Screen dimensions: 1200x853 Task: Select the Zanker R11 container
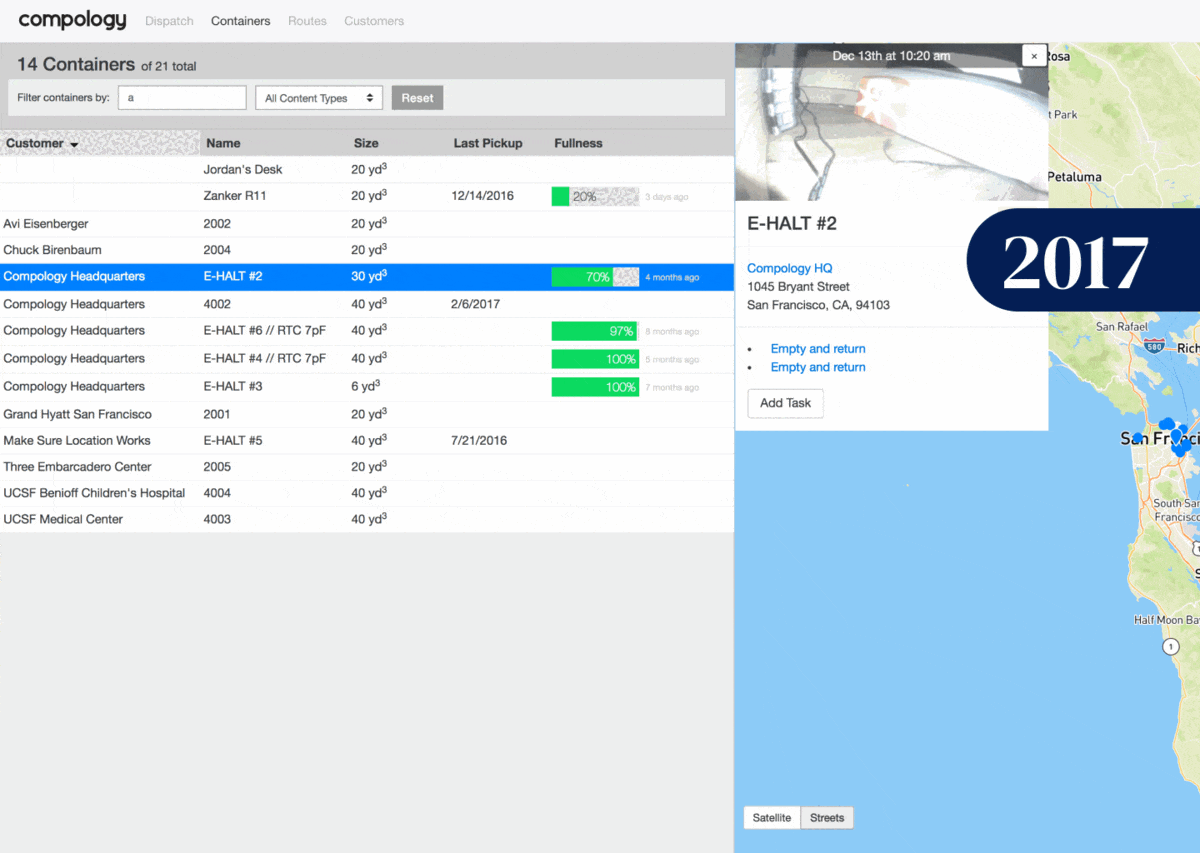click(x=367, y=196)
